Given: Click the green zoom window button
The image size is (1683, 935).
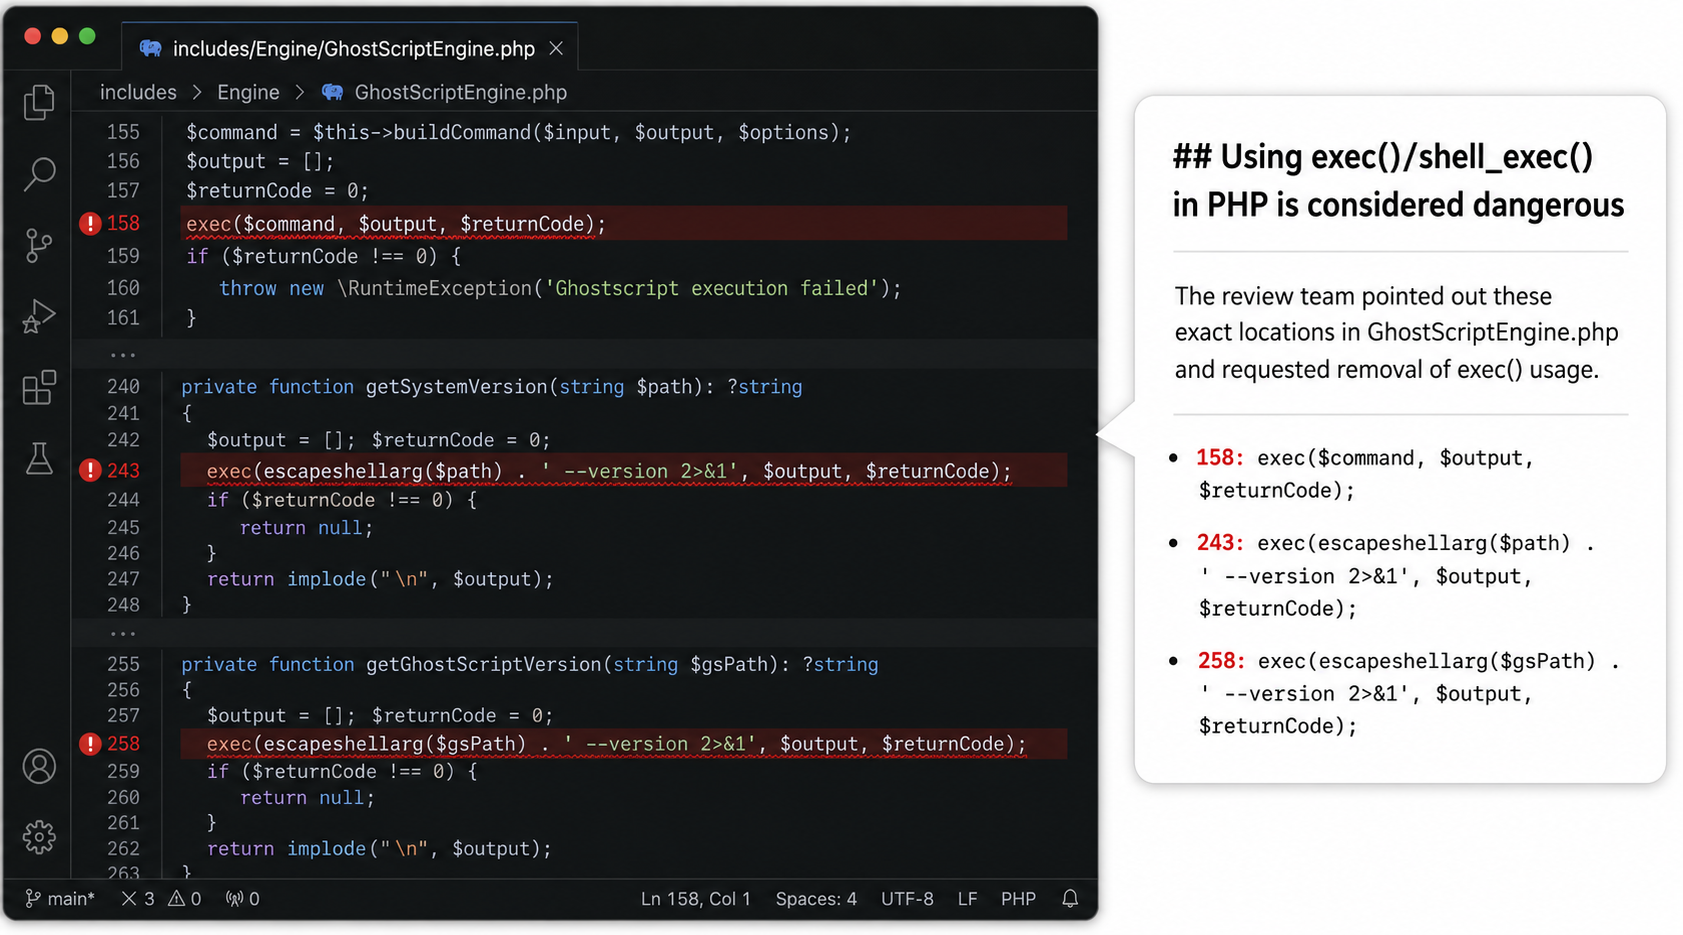Looking at the screenshot, I should [87, 36].
